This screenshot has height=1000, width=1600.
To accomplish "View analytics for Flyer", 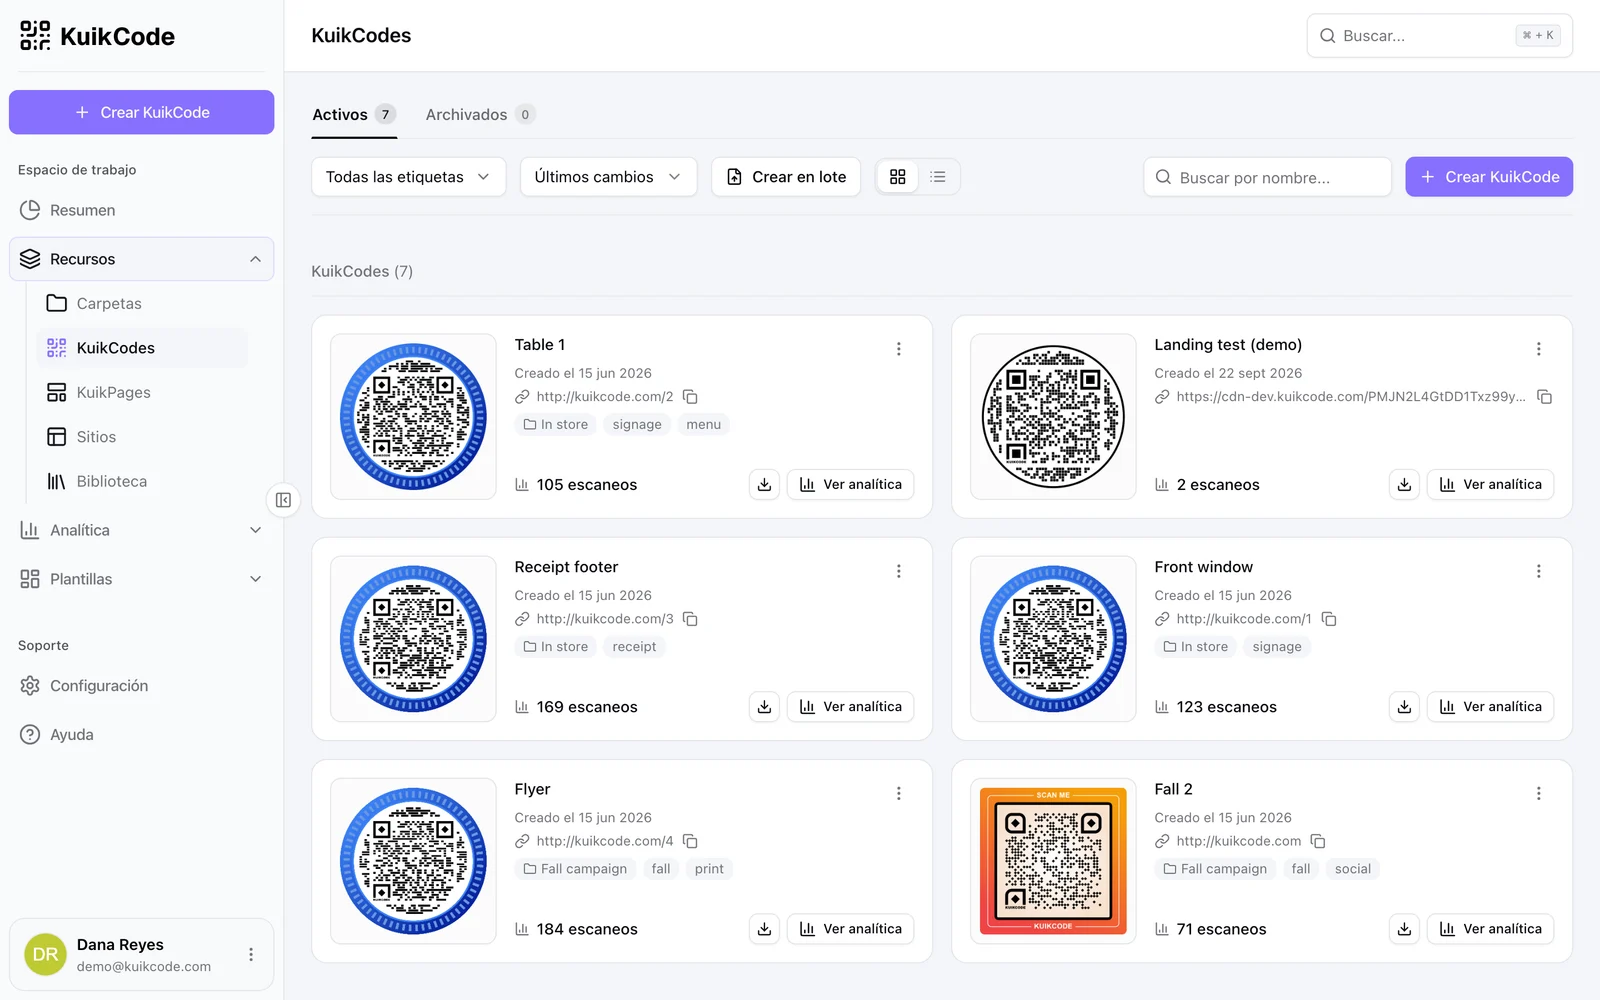I will pyautogui.click(x=850, y=928).
